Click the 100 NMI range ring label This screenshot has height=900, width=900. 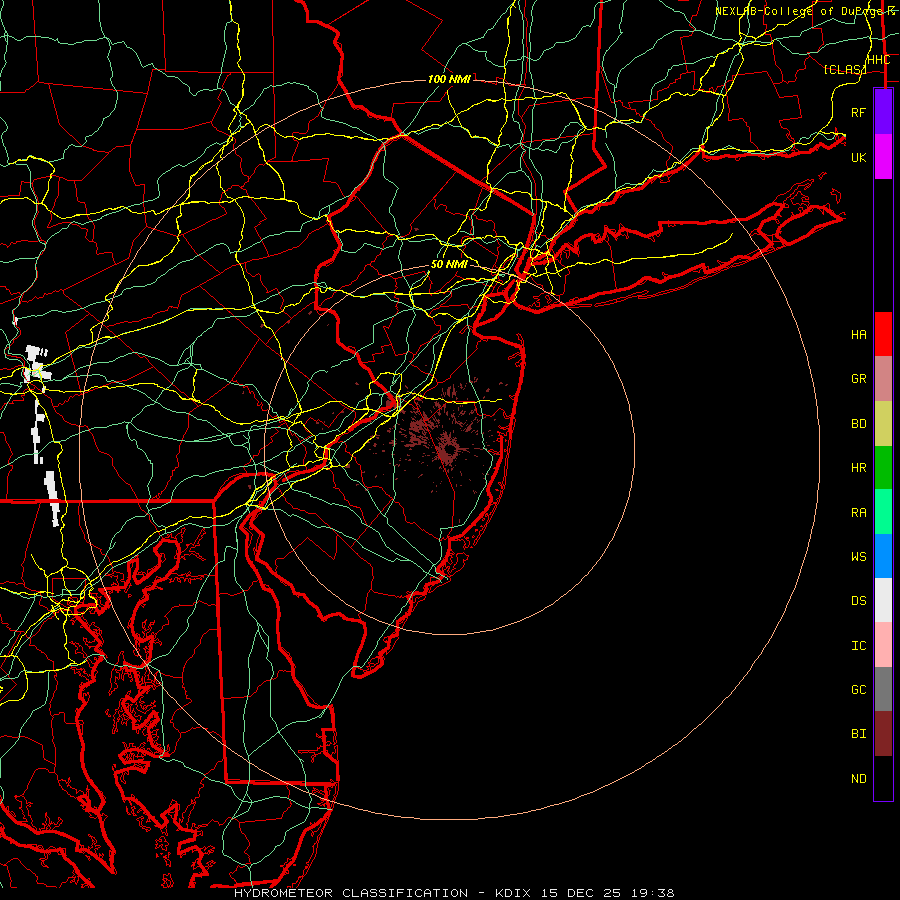click(449, 79)
